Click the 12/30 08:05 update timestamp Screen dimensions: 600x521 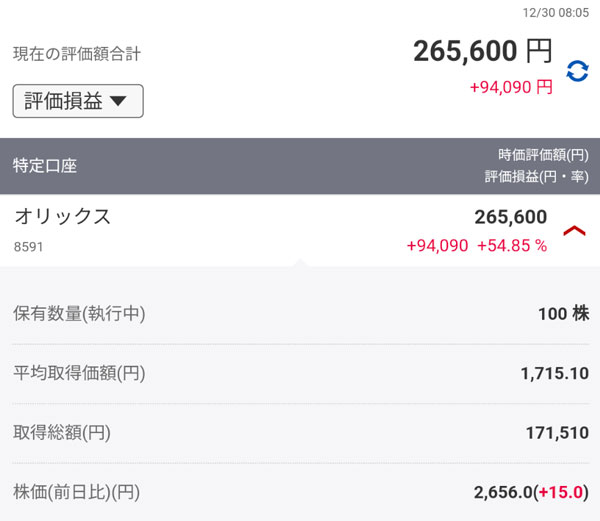coord(556,13)
